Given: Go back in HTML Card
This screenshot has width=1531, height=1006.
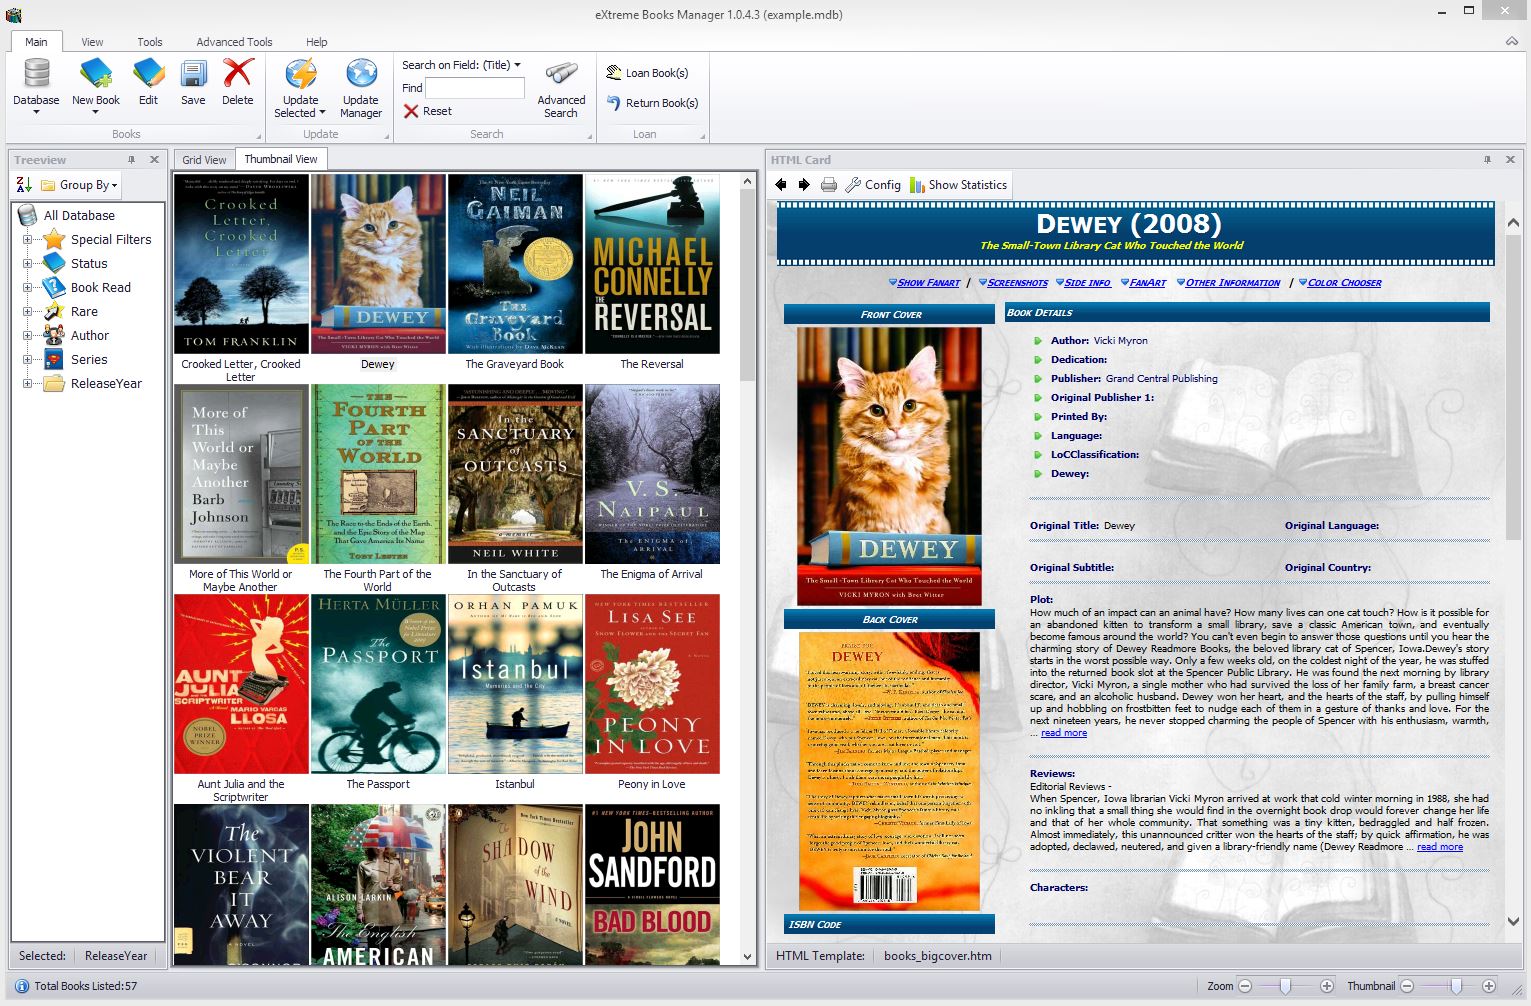Looking at the screenshot, I should pos(781,185).
